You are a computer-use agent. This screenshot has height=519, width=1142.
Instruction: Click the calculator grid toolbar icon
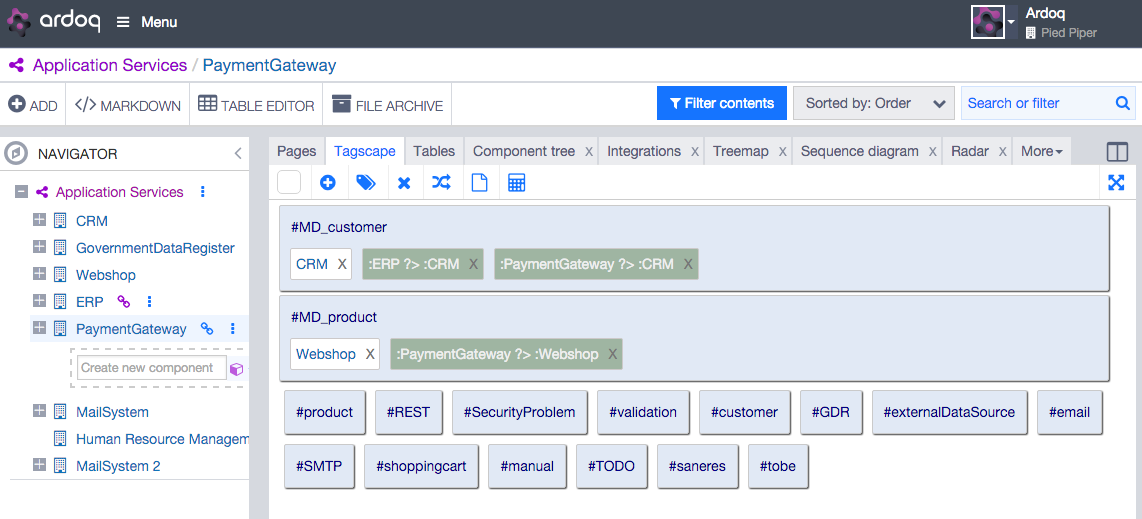(516, 183)
